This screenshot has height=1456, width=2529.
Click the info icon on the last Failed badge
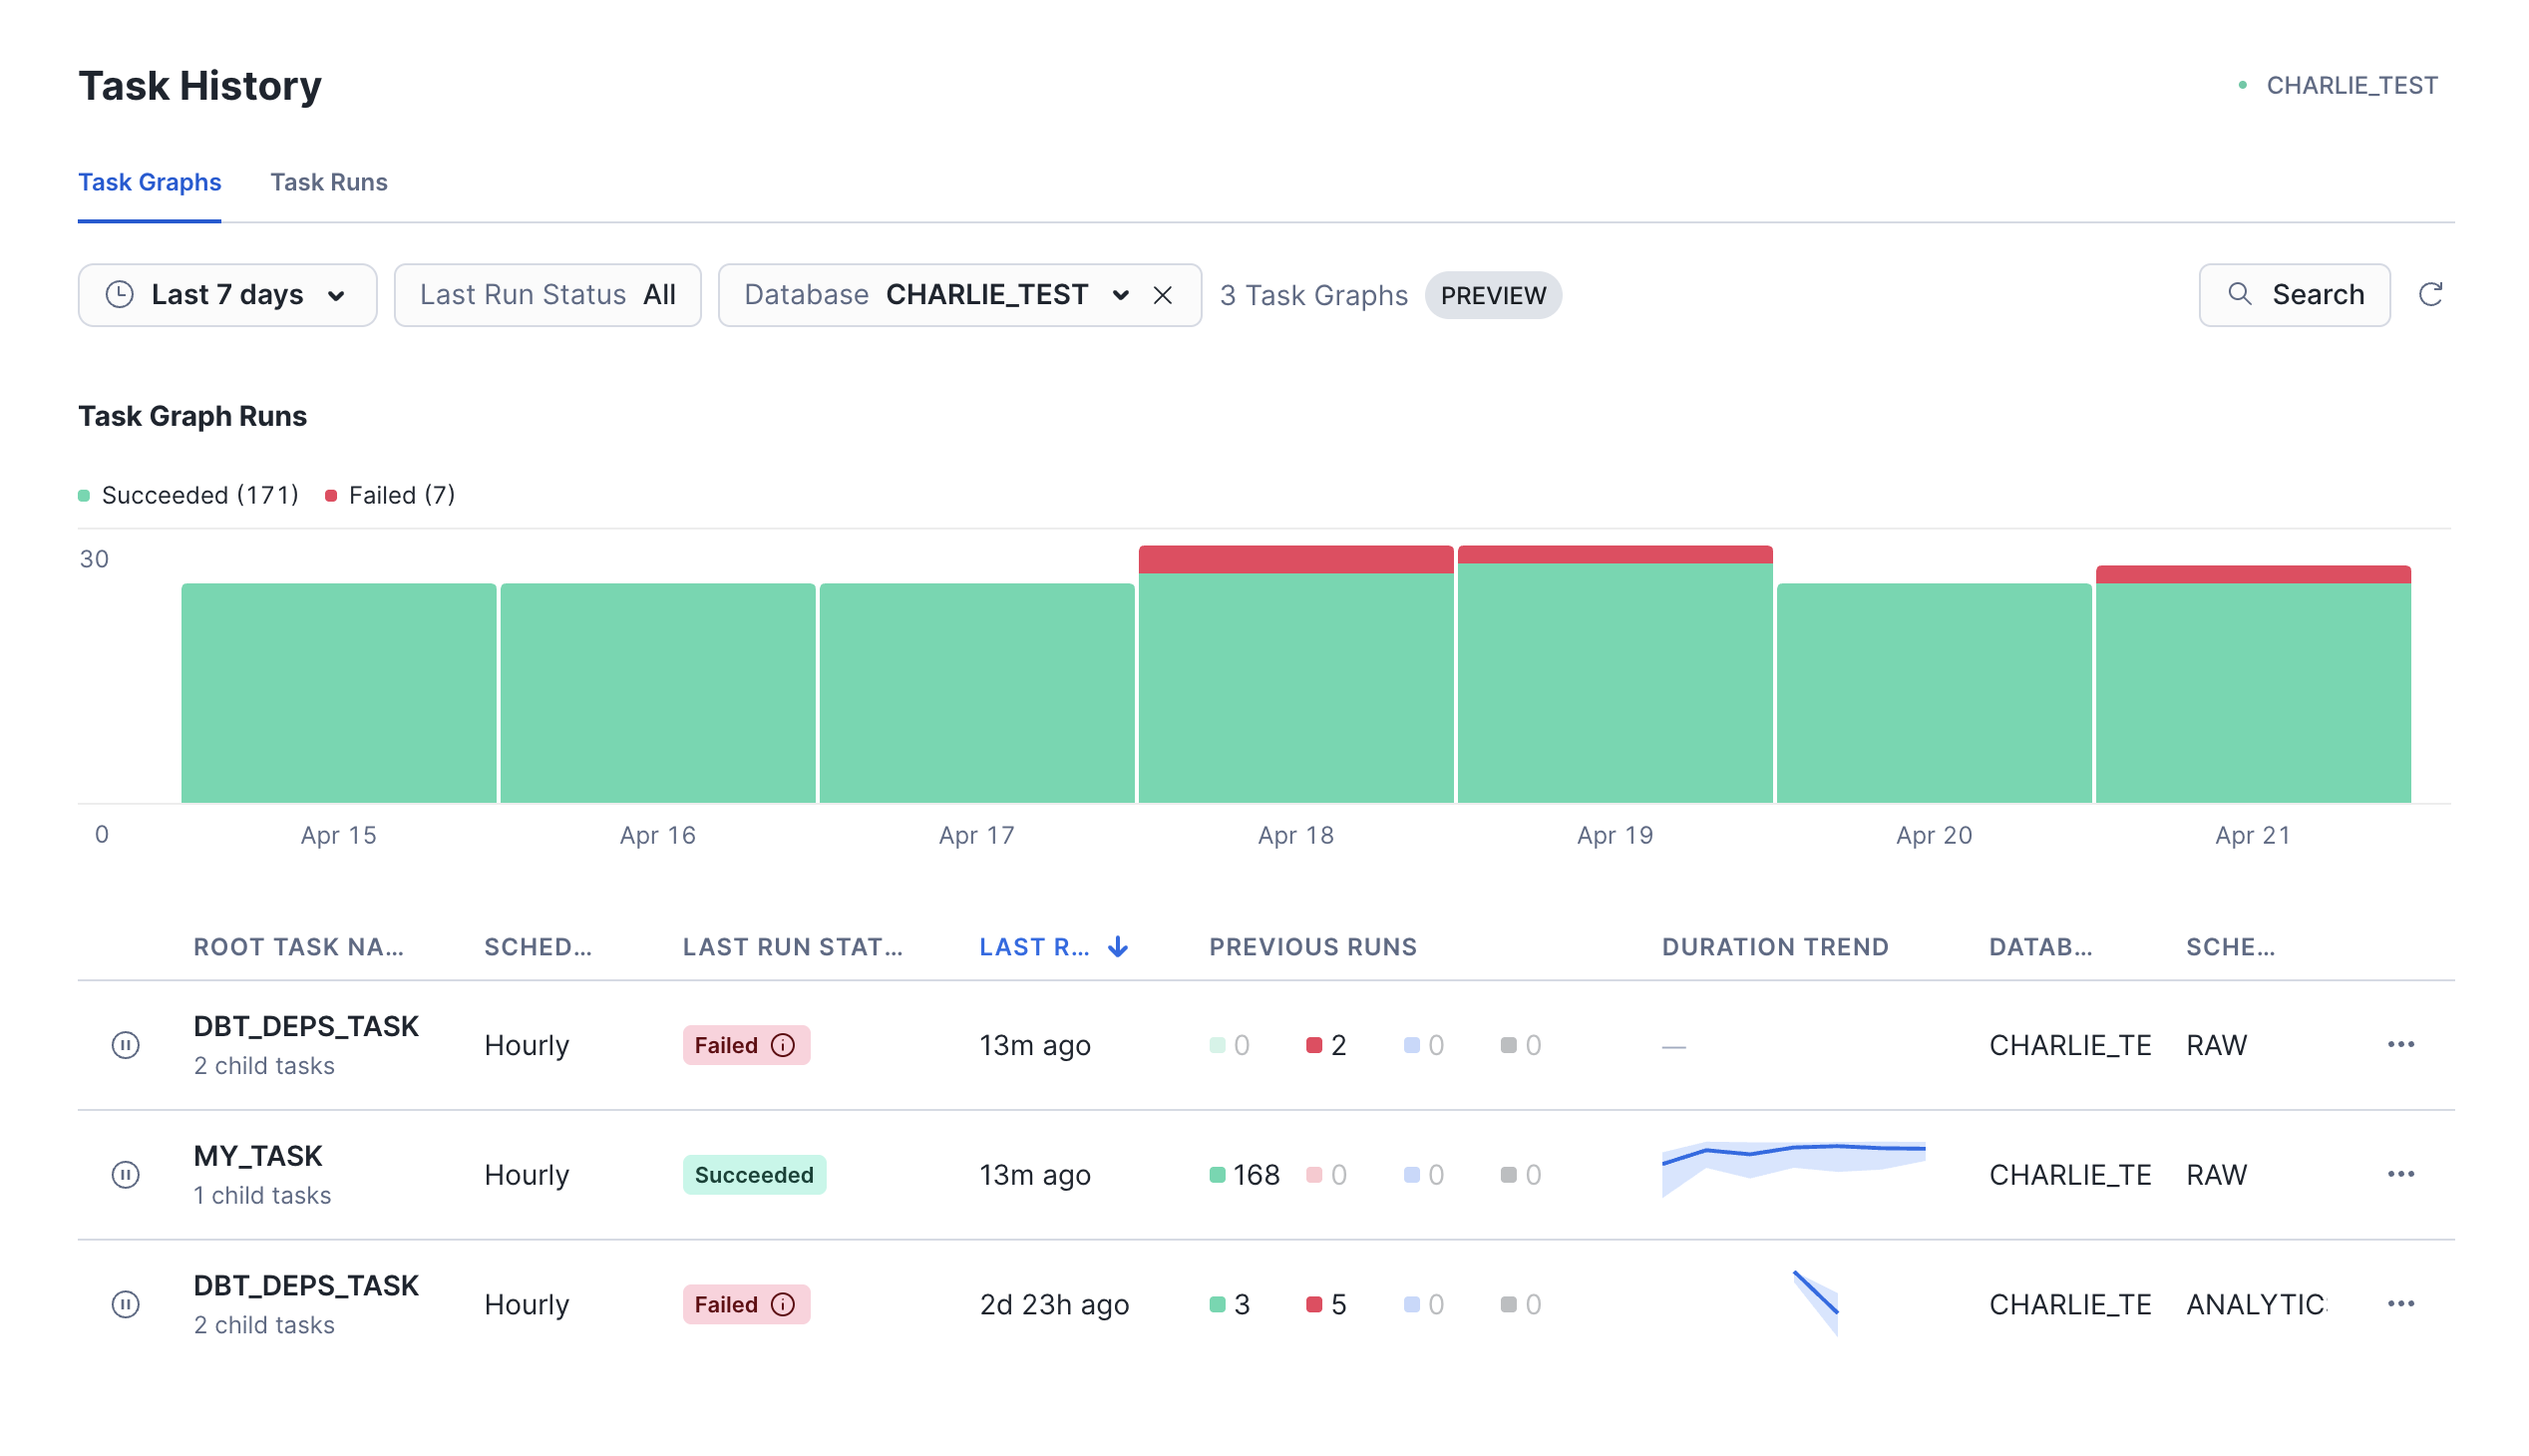pos(783,1304)
